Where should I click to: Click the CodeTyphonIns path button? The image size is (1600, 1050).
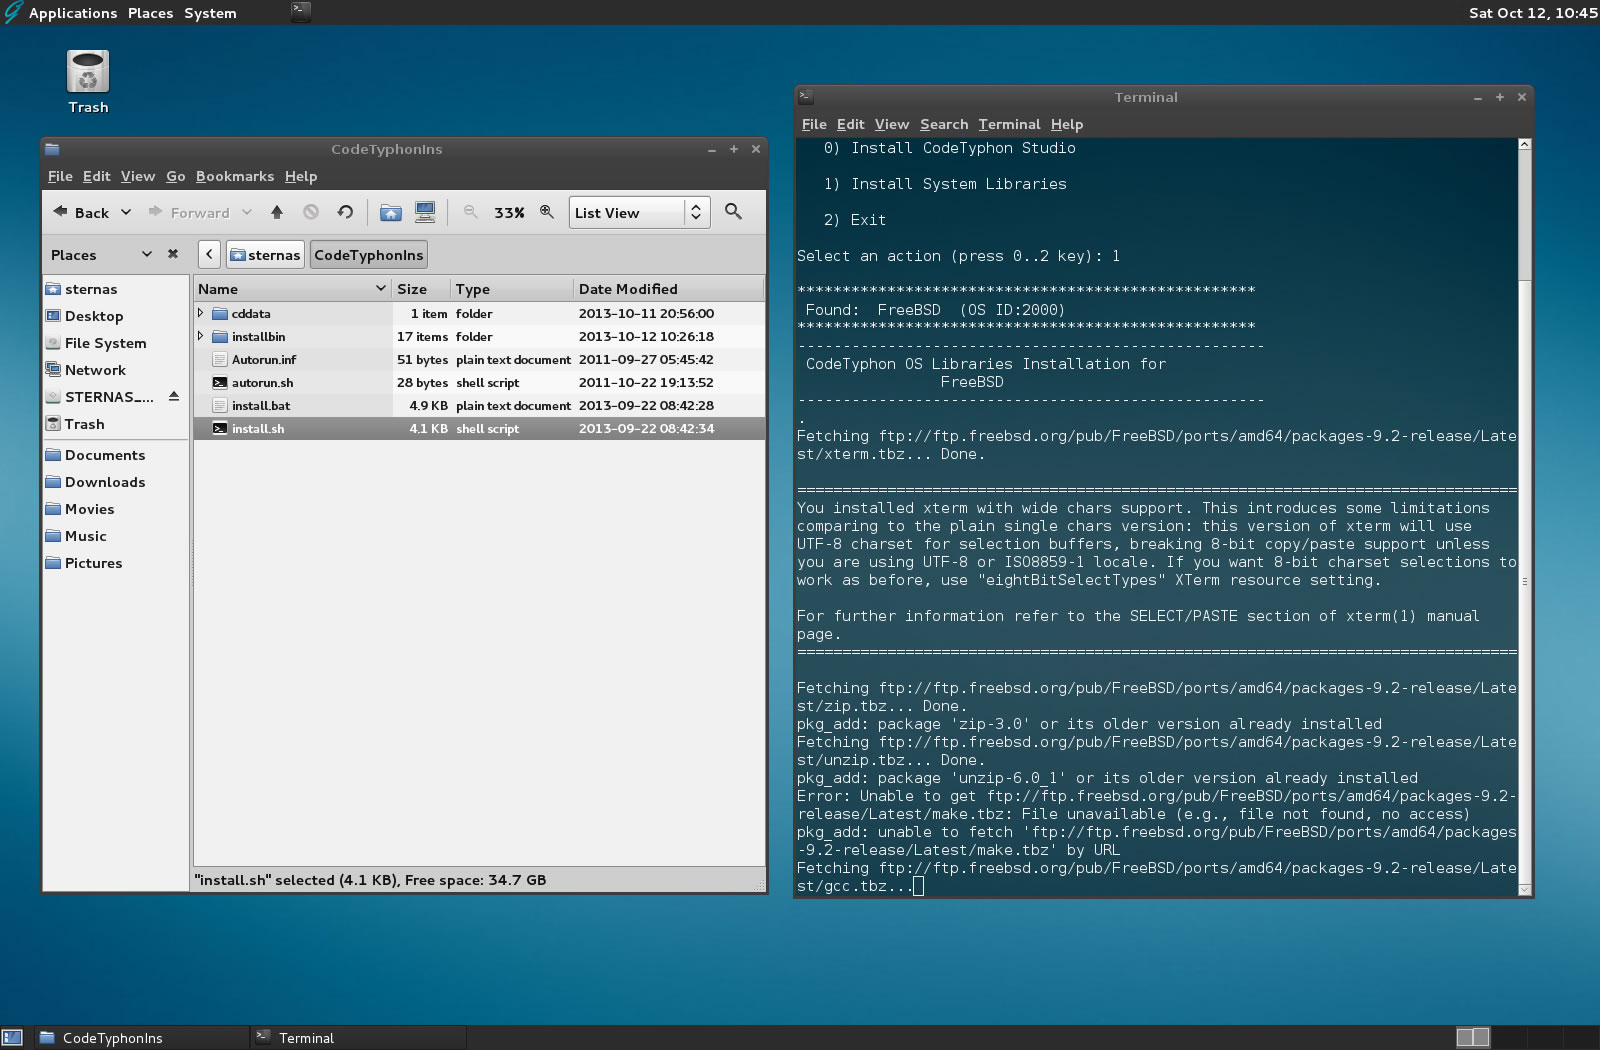coord(369,255)
